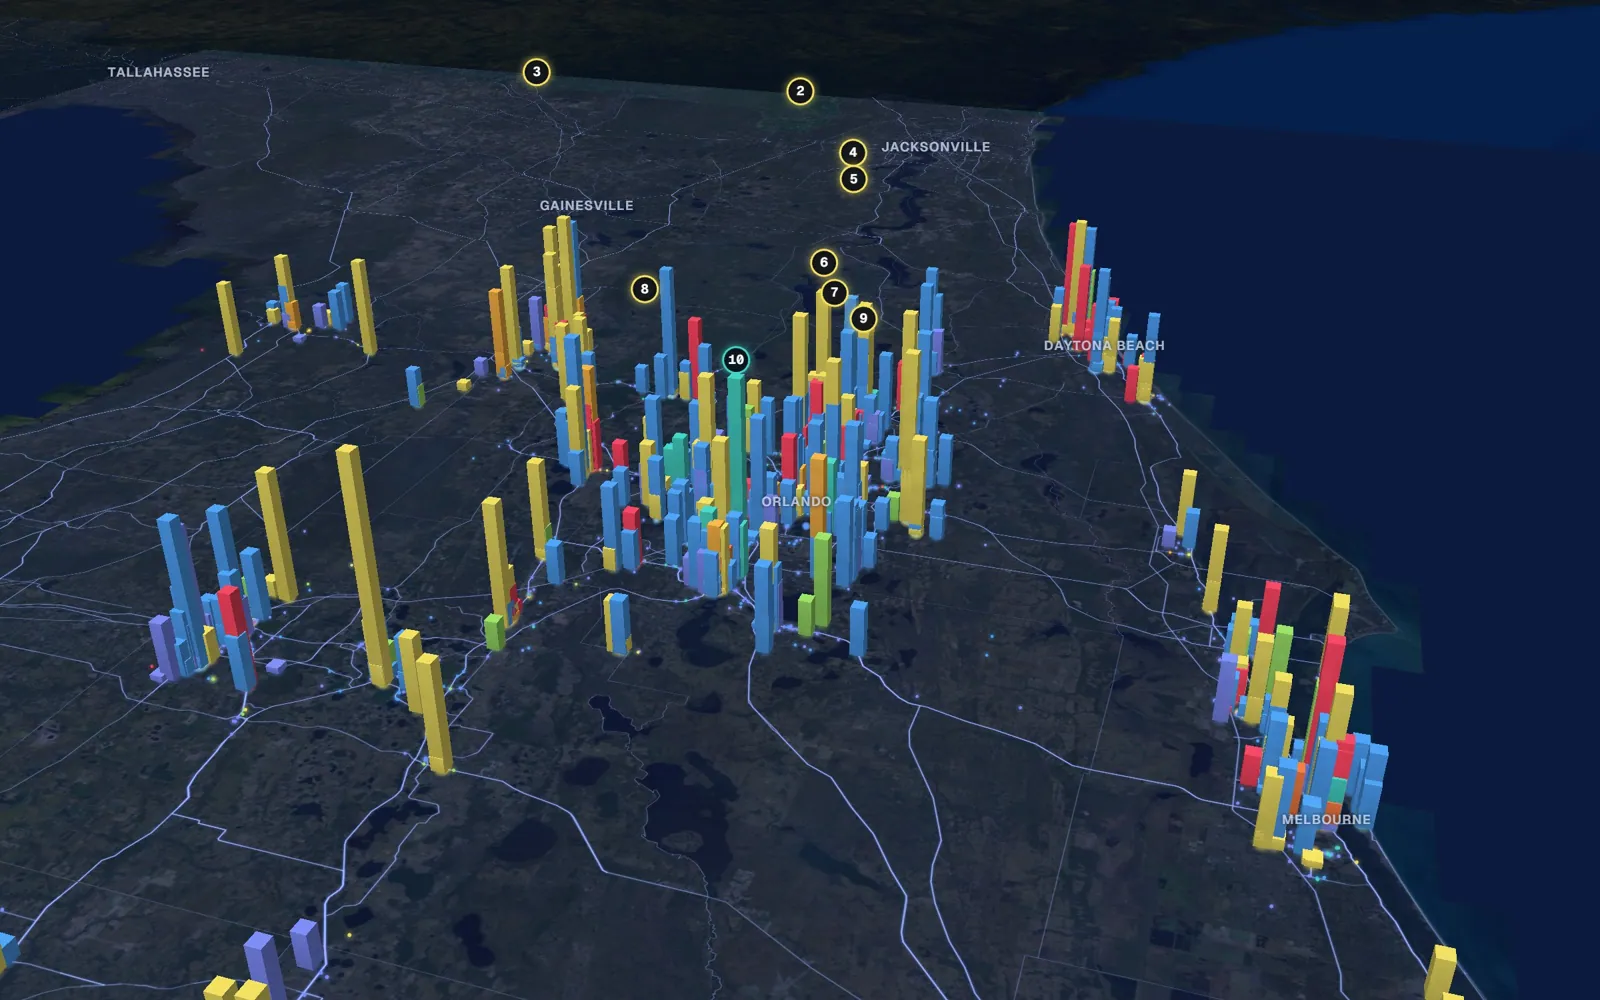Select map marker number 5
This screenshot has height=1000, width=1600.
point(853,179)
